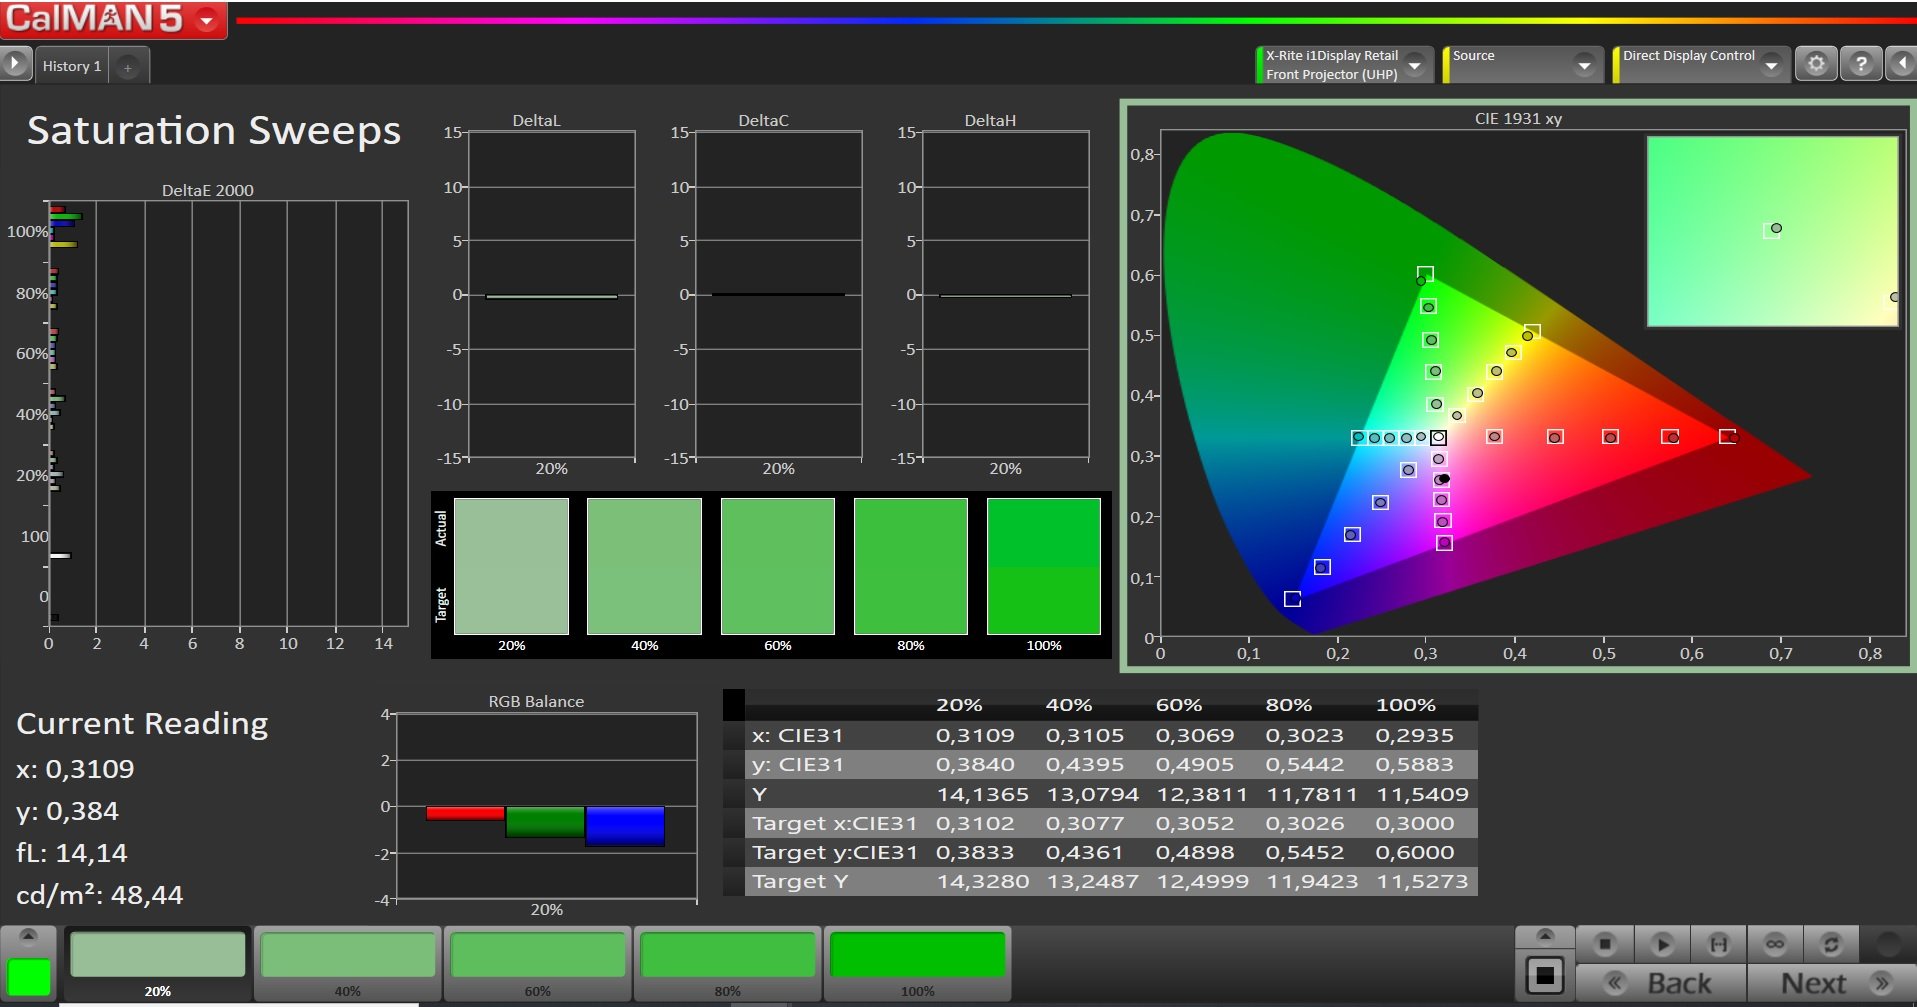The image size is (1917, 1007).
Task: Click the left-arrow panel icon at top right
Action: coord(1900,65)
